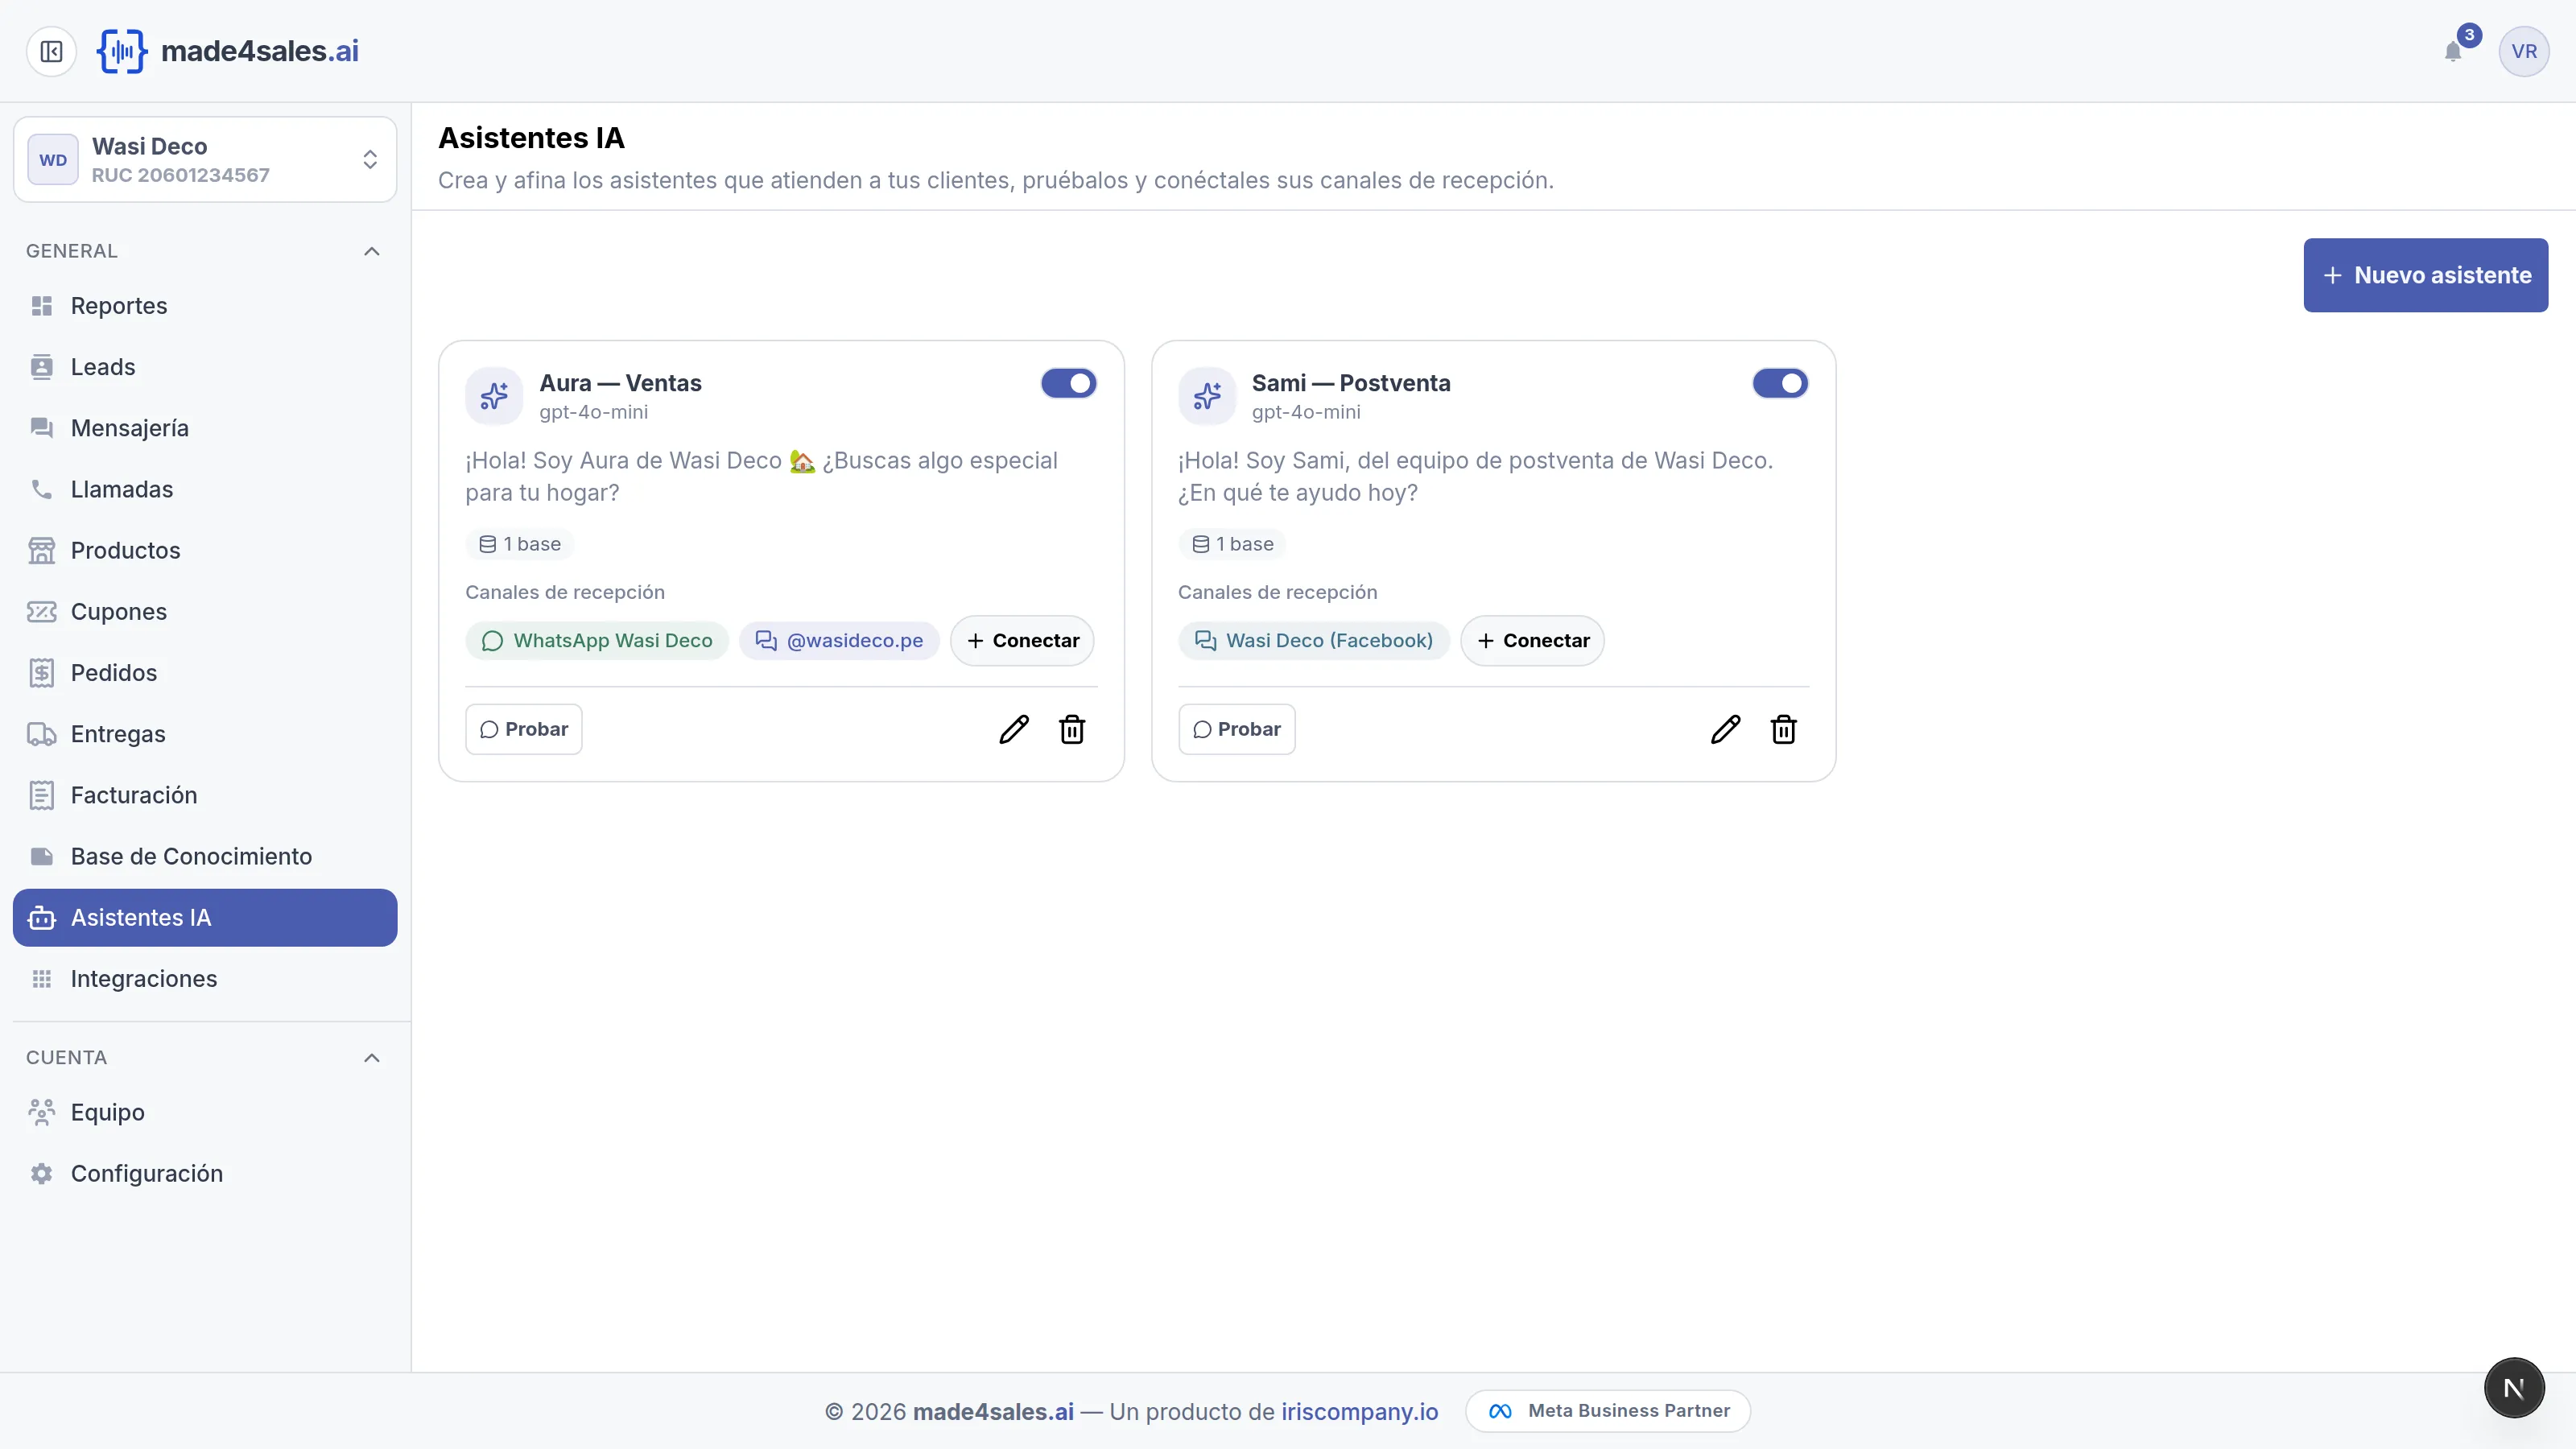Click the sparkle icon on Sami card
Viewport: 2576px width, 1449px height.
click(x=1207, y=396)
